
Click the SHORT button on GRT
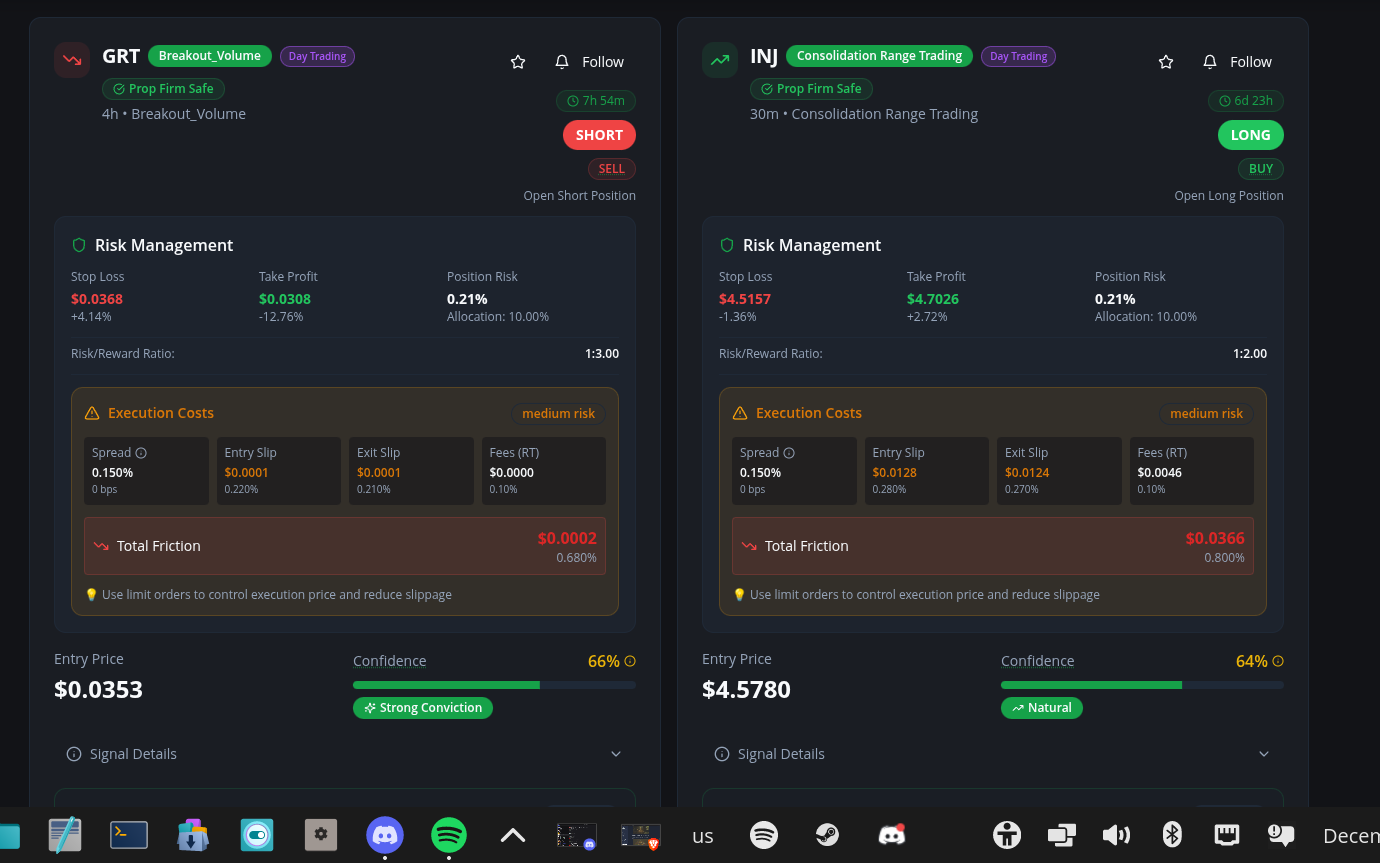tap(599, 135)
